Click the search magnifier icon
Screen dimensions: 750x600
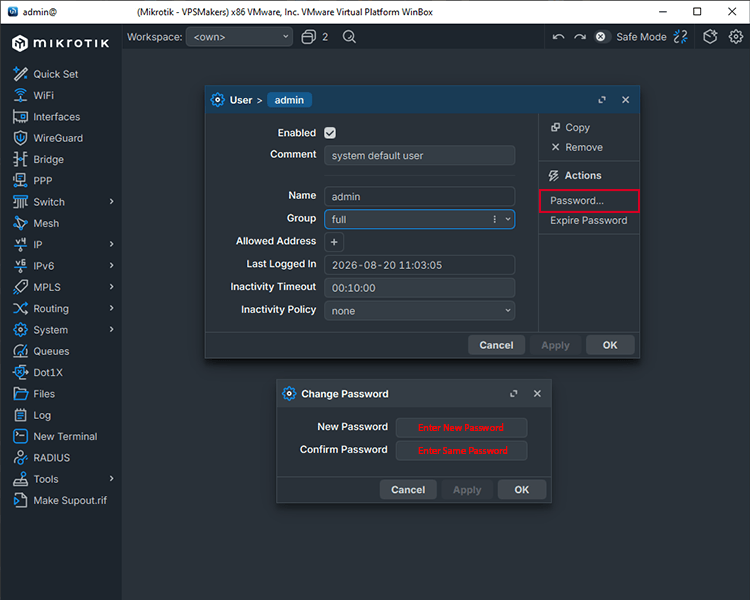point(349,37)
